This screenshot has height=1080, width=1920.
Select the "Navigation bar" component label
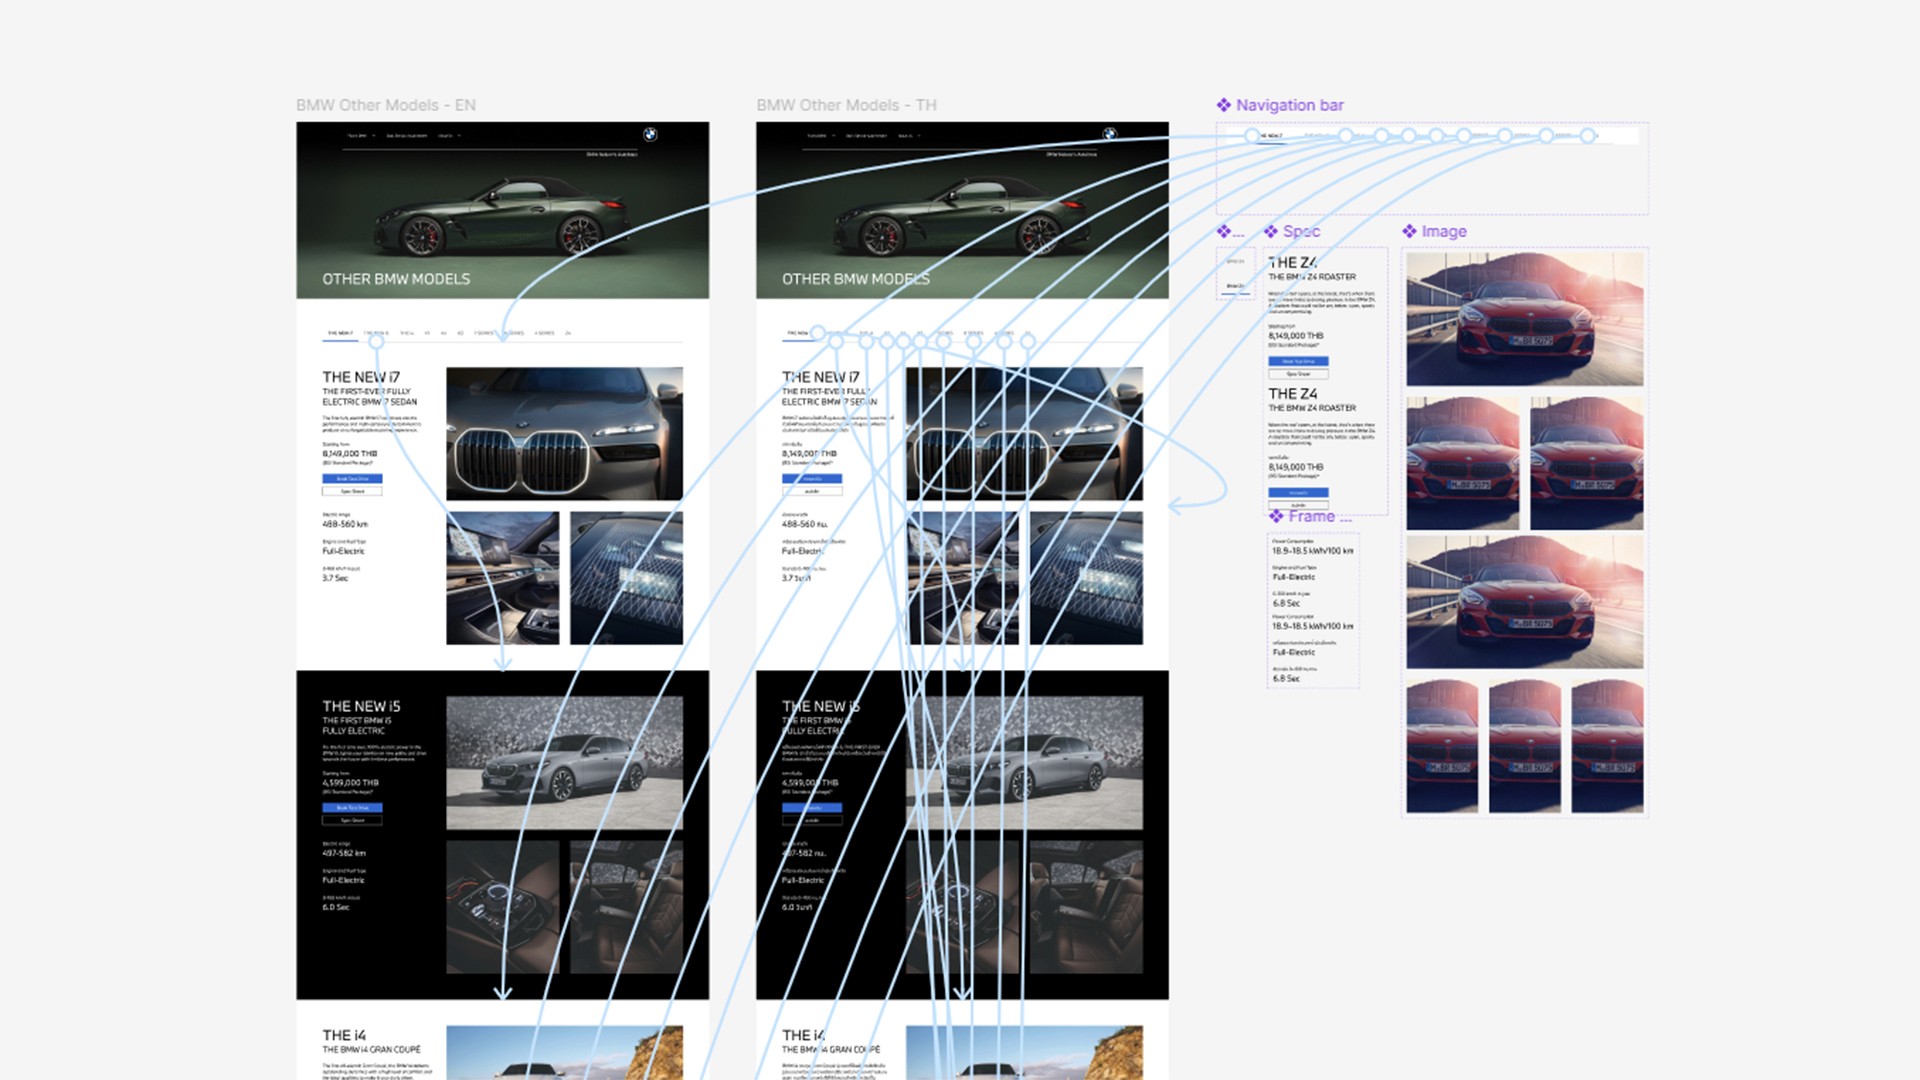[x=1290, y=105]
